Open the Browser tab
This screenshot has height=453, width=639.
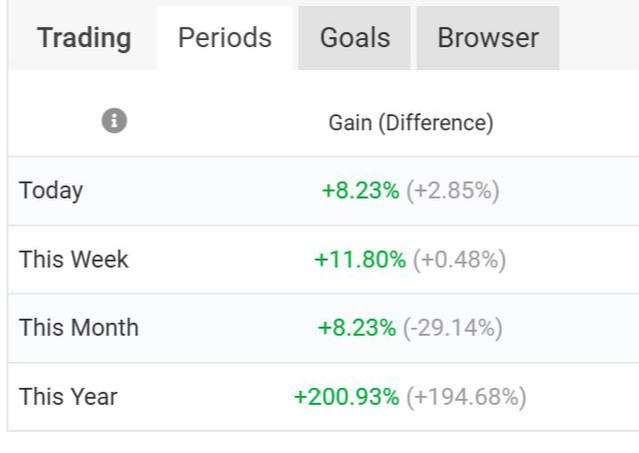[x=488, y=38]
